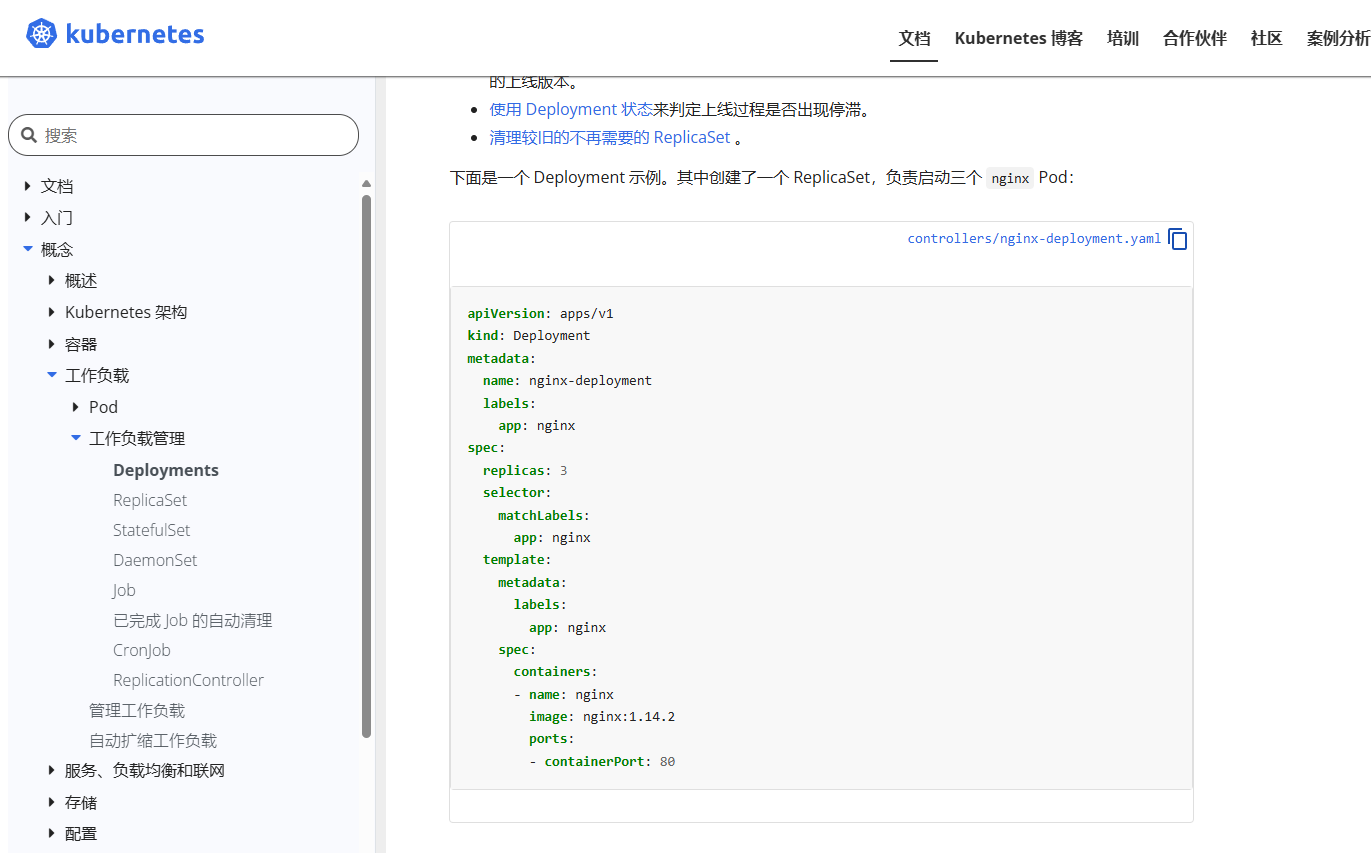Viewport: 1371px width, 853px height.
Task: Click the Kubernetes logo
Action: tap(115, 34)
